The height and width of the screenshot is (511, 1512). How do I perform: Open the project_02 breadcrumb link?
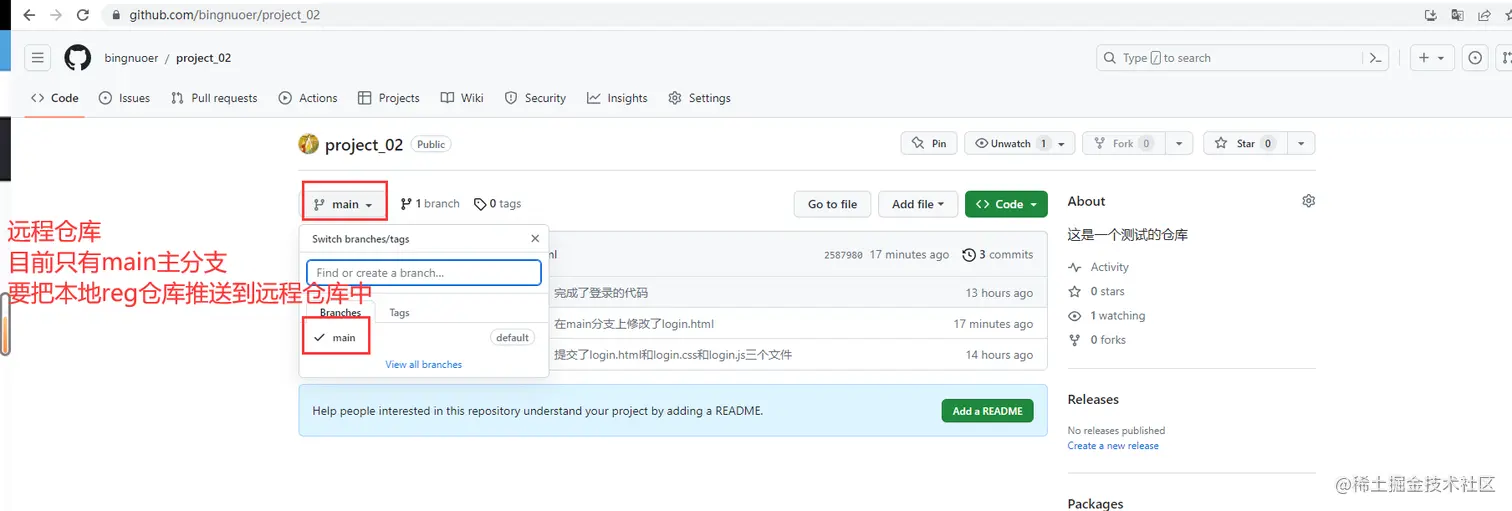click(x=203, y=58)
